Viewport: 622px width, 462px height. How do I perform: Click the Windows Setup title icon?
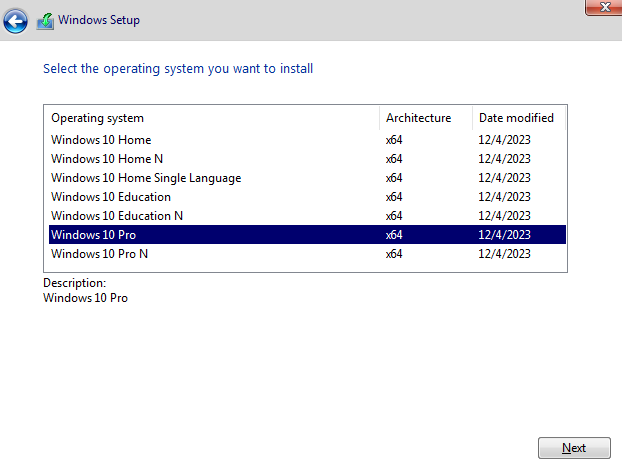pyautogui.click(x=45, y=21)
